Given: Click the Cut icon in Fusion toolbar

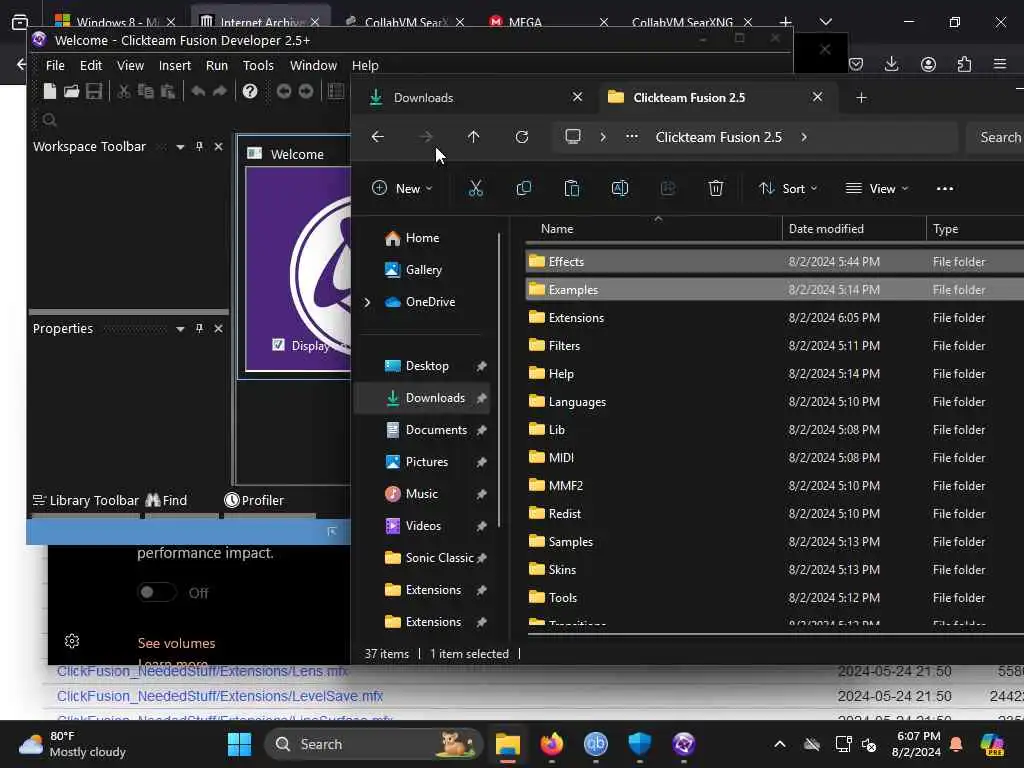Looking at the screenshot, I should pyautogui.click(x=123, y=91).
